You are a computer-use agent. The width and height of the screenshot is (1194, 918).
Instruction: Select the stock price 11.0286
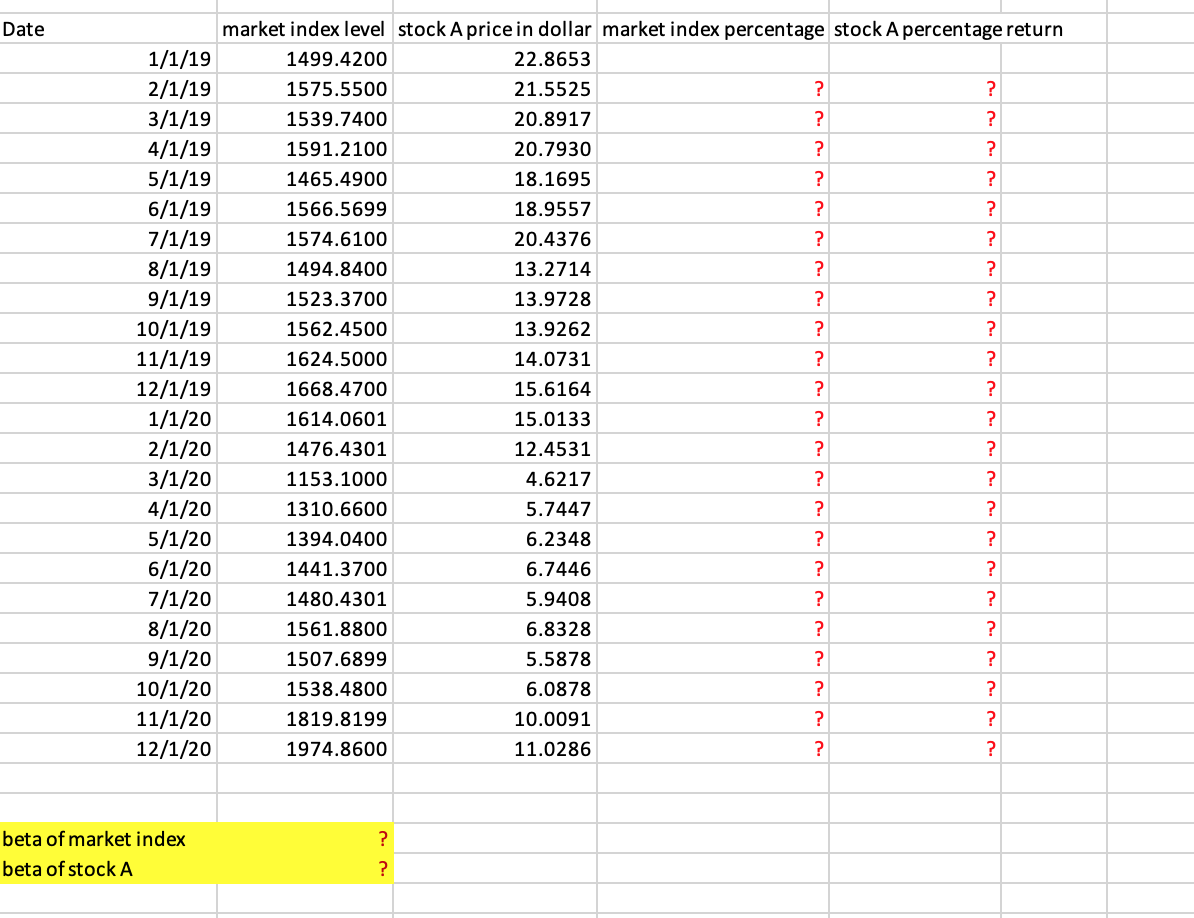[495, 749]
